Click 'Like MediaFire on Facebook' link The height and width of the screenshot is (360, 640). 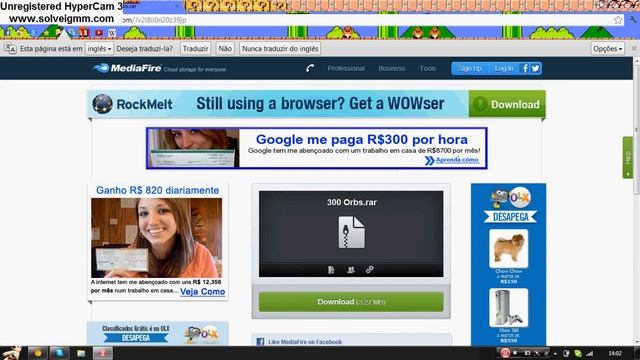pyautogui.click(x=305, y=342)
